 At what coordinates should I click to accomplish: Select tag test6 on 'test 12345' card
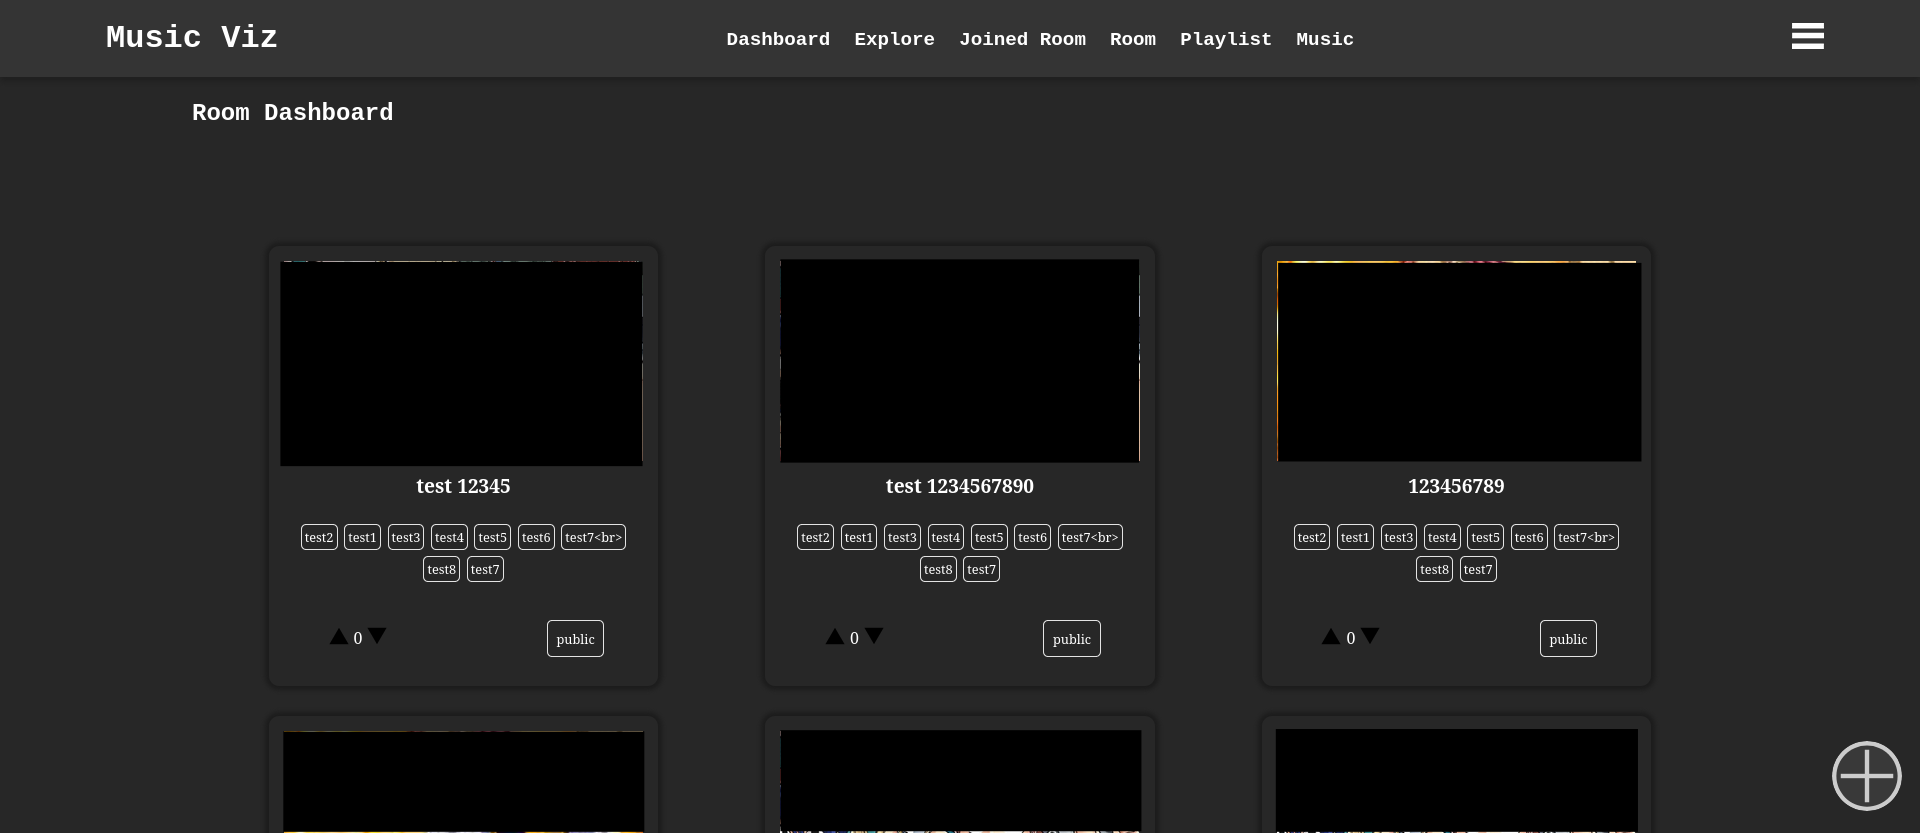[536, 537]
